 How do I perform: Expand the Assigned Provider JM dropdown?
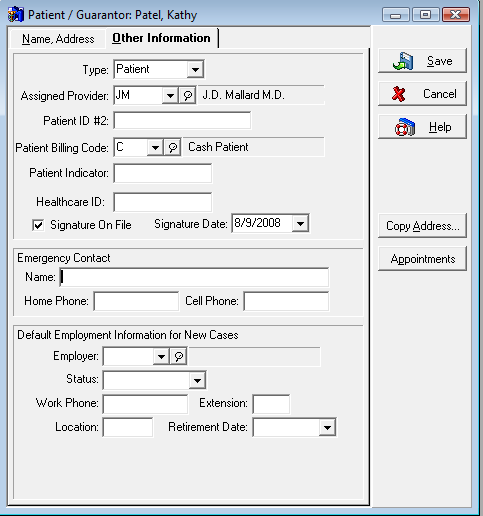[170, 96]
